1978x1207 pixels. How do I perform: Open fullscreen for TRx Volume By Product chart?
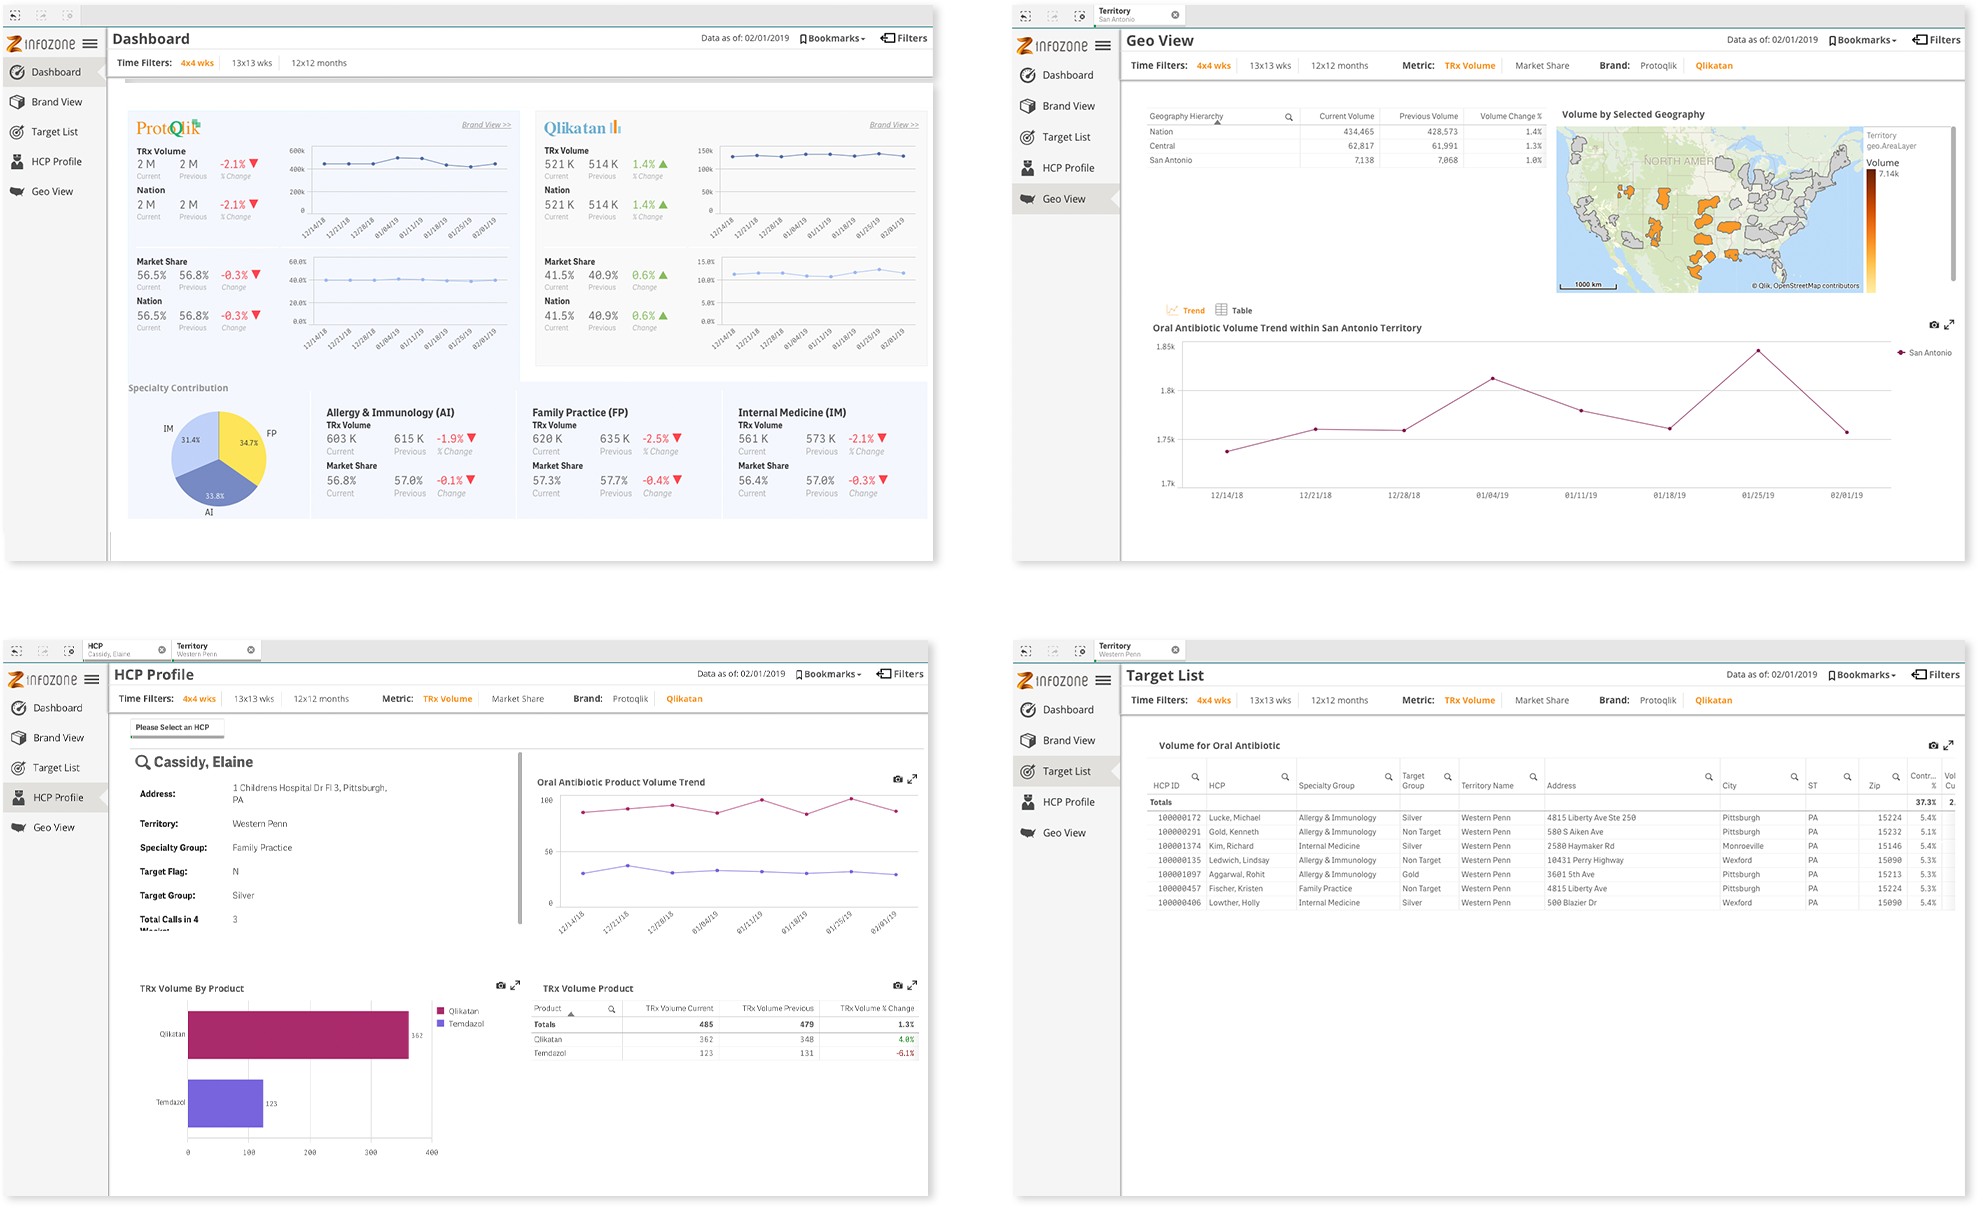pos(515,986)
